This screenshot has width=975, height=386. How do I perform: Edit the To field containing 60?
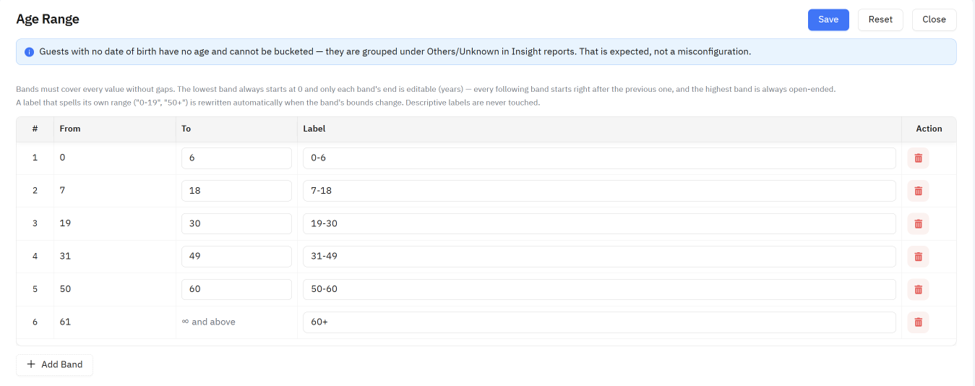[x=236, y=289]
